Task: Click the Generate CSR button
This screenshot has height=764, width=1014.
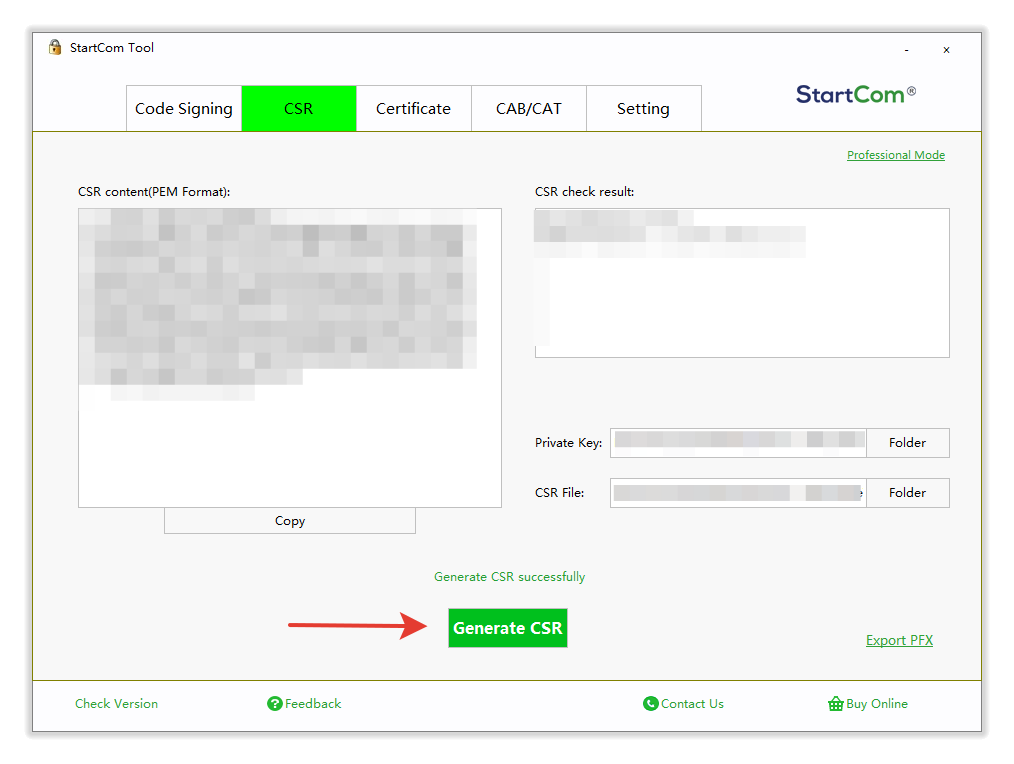Action: click(x=508, y=628)
